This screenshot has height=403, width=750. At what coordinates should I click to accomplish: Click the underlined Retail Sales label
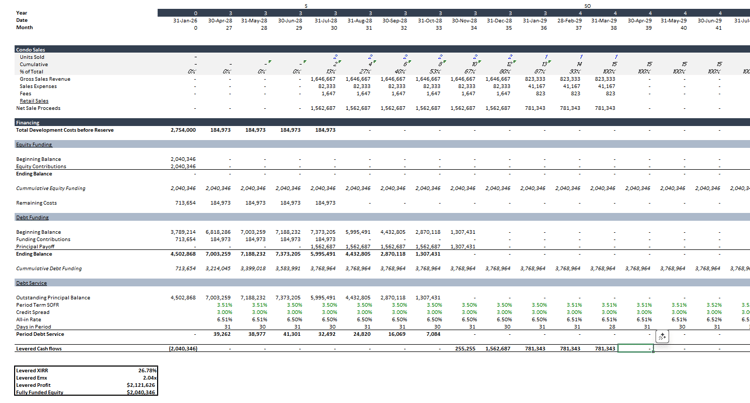(34, 101)
